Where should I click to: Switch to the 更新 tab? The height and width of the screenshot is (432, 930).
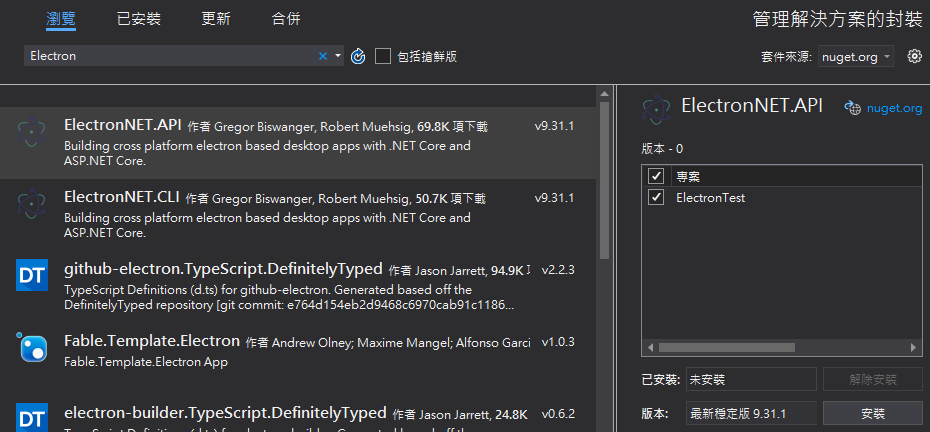click(x=216, y=19)
